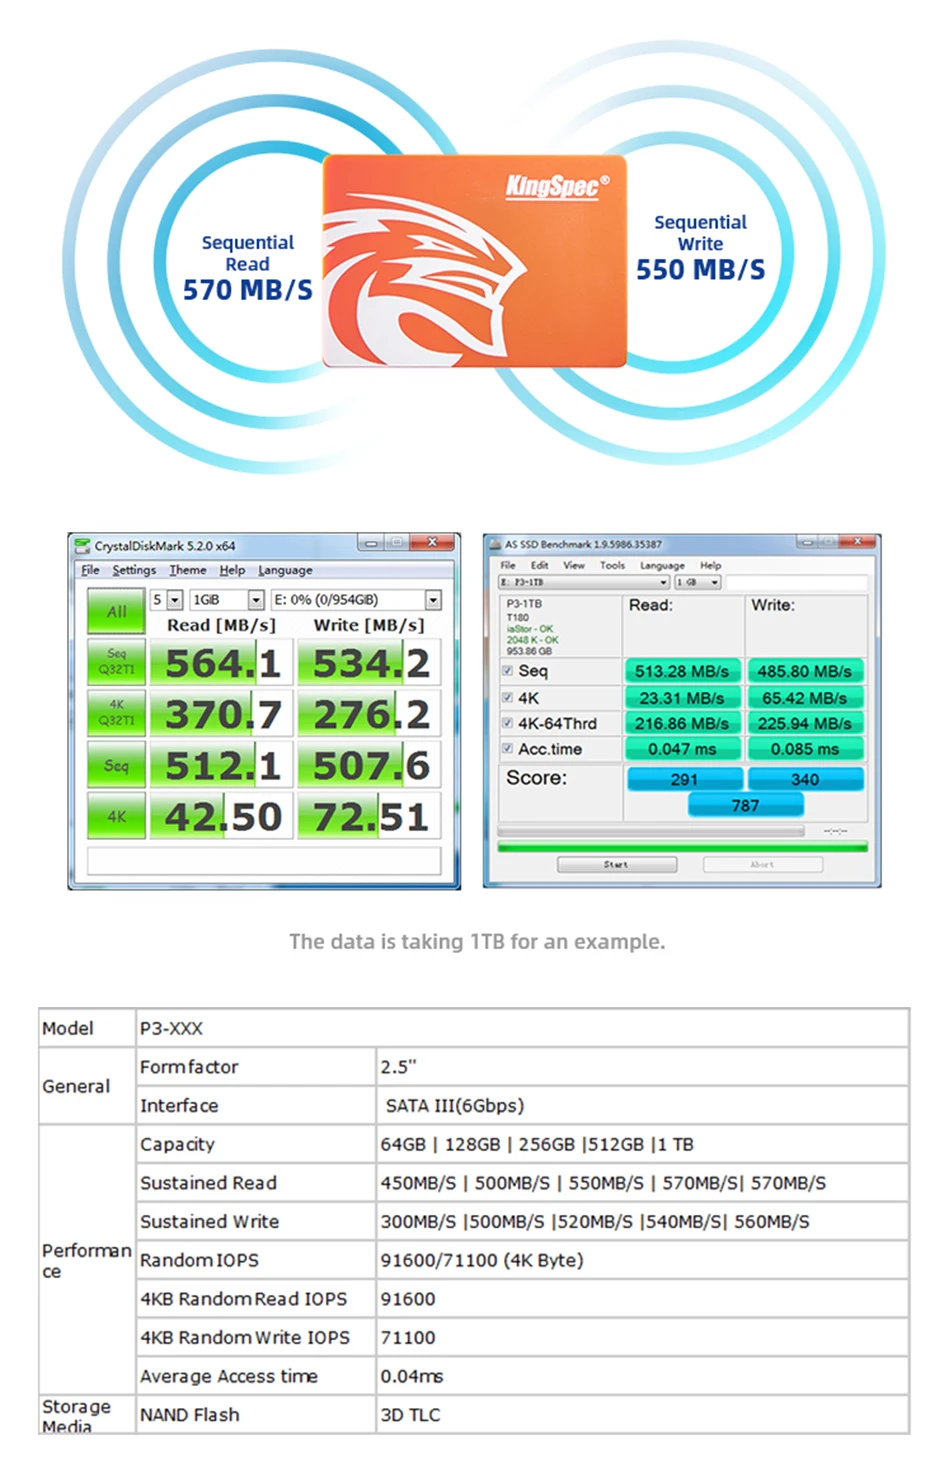Open File menu in AS SSD Benchmark
The width and height of the screenshot is (950, 1470).
(x=508, y=565)
